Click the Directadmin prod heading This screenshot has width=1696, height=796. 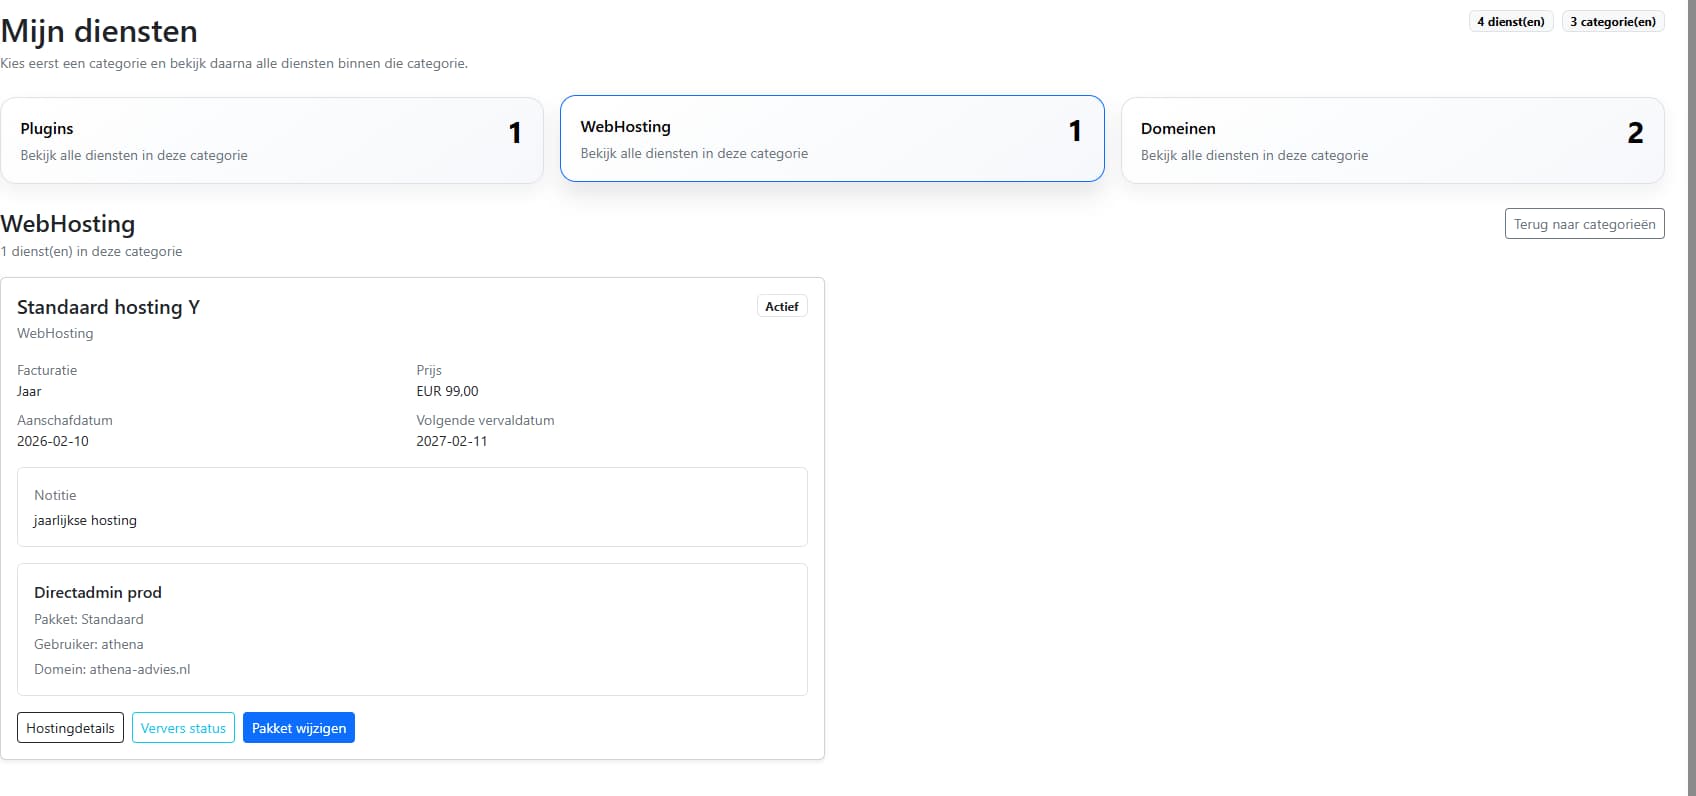click(98, 592)
